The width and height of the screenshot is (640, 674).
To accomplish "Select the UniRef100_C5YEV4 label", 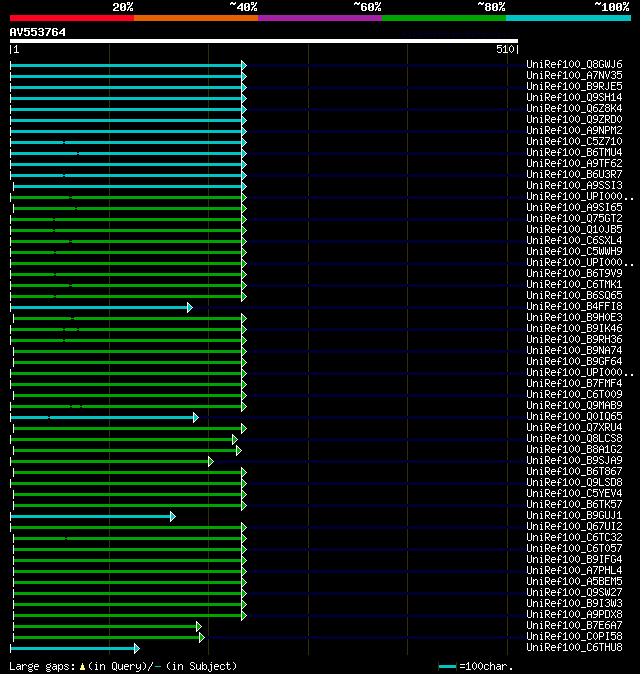I will (574, 494).
